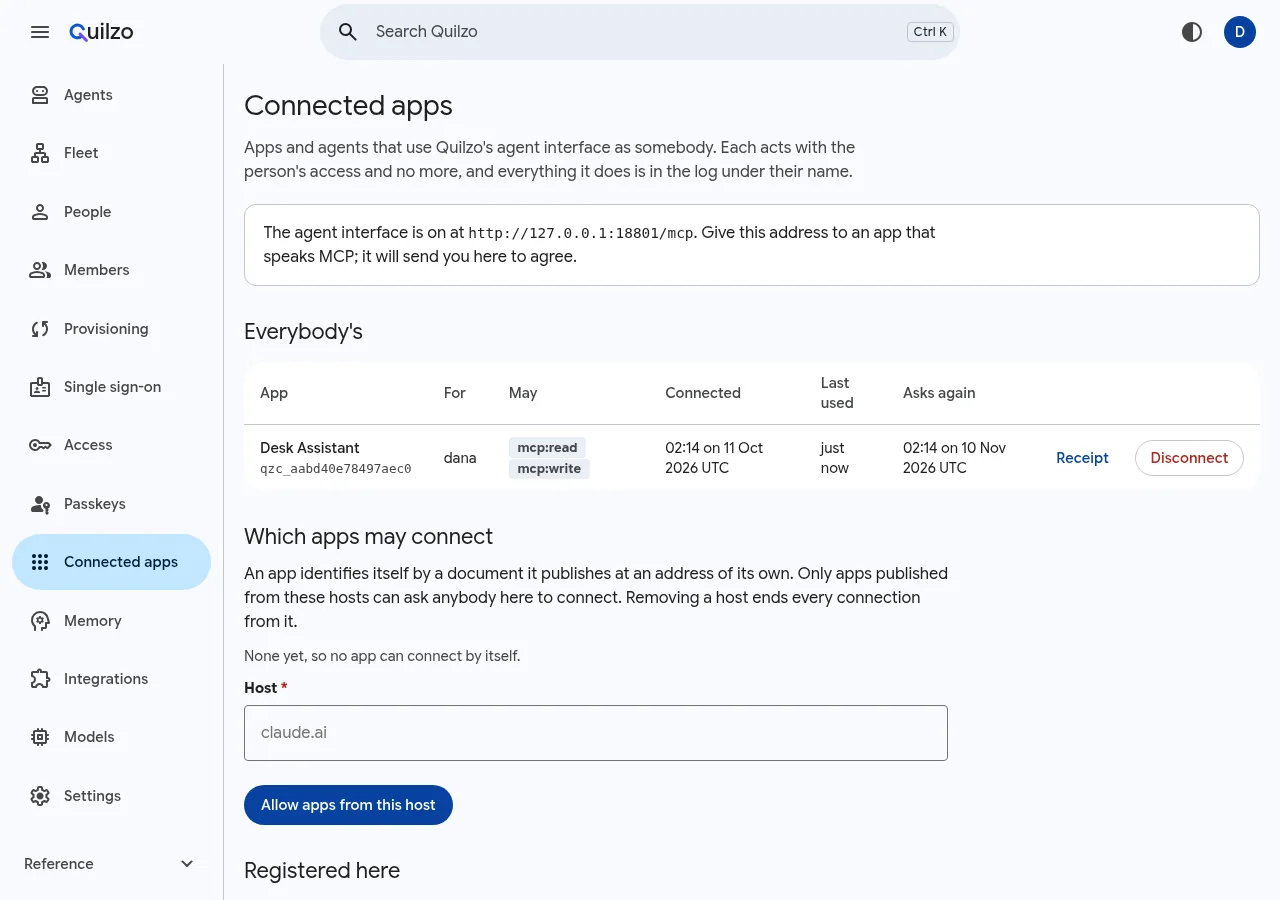Toggle dark/light theme icon
Viewport: 1280px width, 900px height.
1192,32
